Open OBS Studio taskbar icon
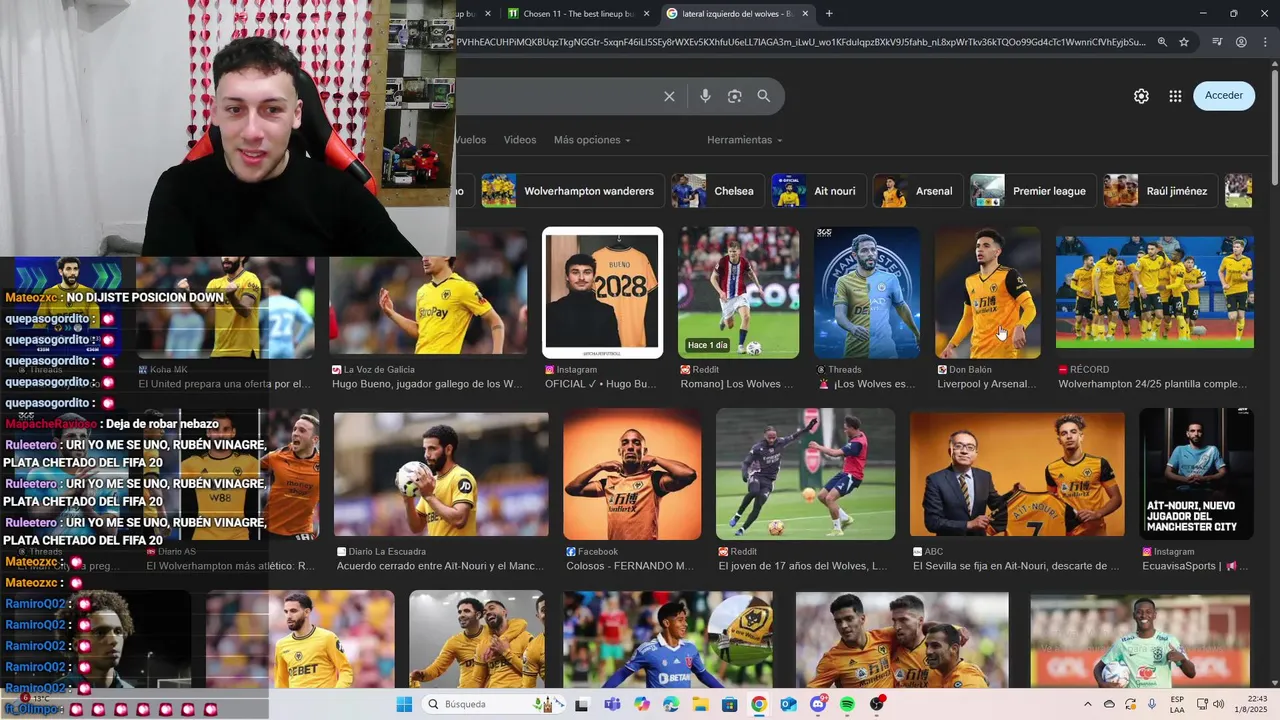Screen dimensions: 1280x720 coord(877,704)
